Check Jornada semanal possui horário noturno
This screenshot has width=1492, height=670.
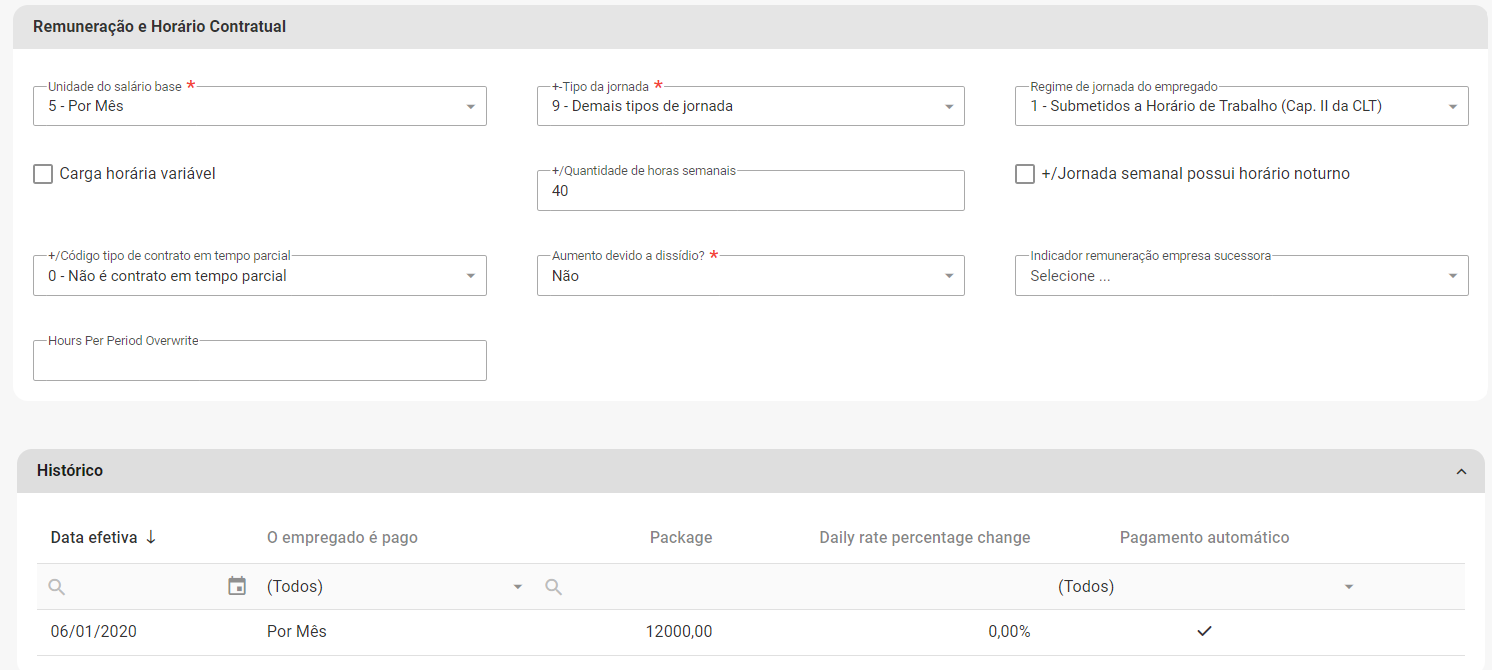point(1025,174)
